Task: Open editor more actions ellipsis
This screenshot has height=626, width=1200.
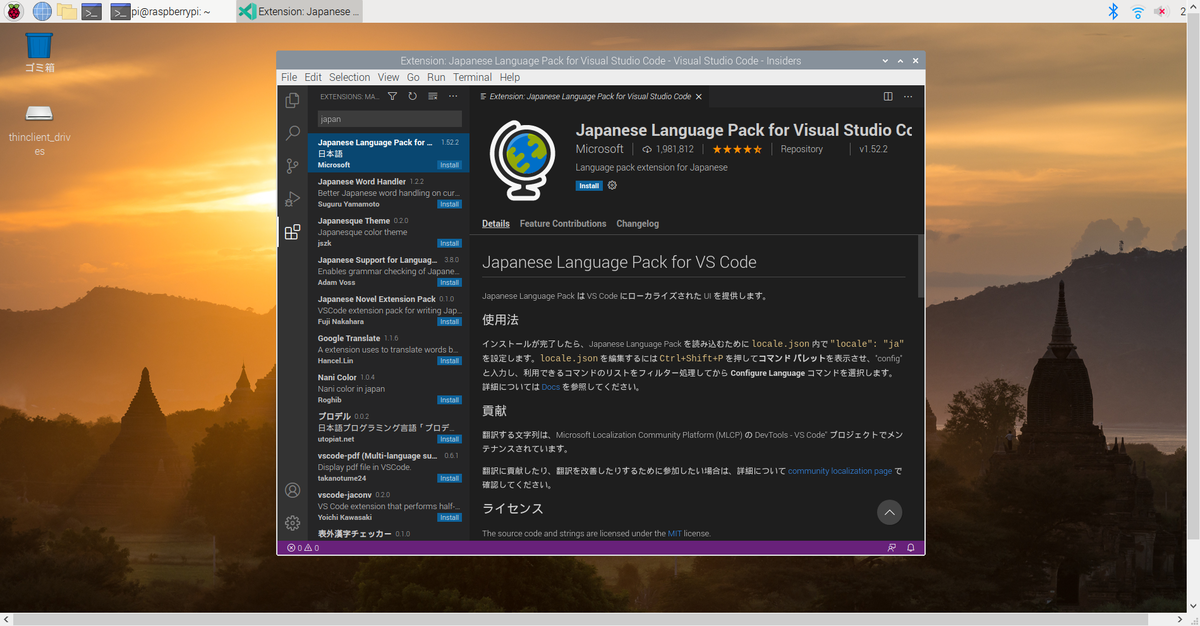Action: tap(908, 97)
